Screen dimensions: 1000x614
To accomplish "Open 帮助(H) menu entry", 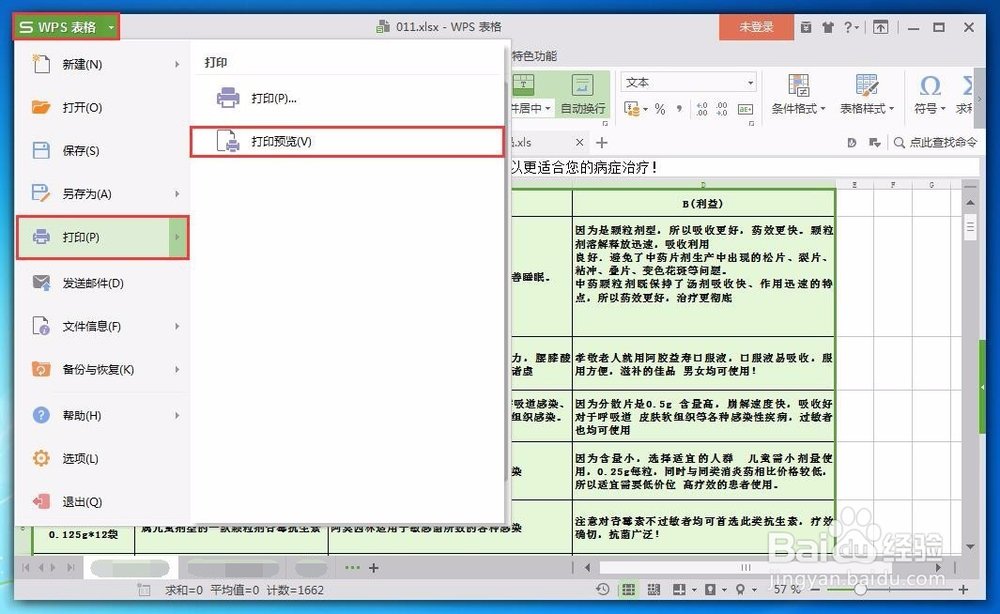I will pyautogui.click(x=102, y=416).
